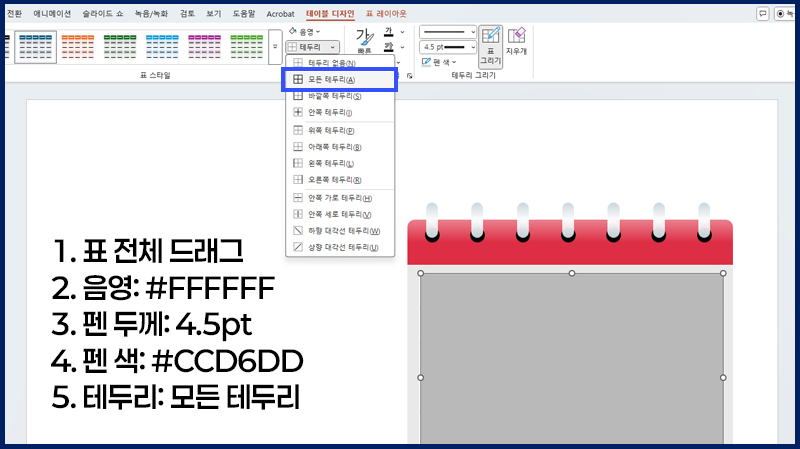The height and width of the screenshot is (449, 800).
Task: Switch to the 녹음/녹화 tab
Action: click(151, 14)
